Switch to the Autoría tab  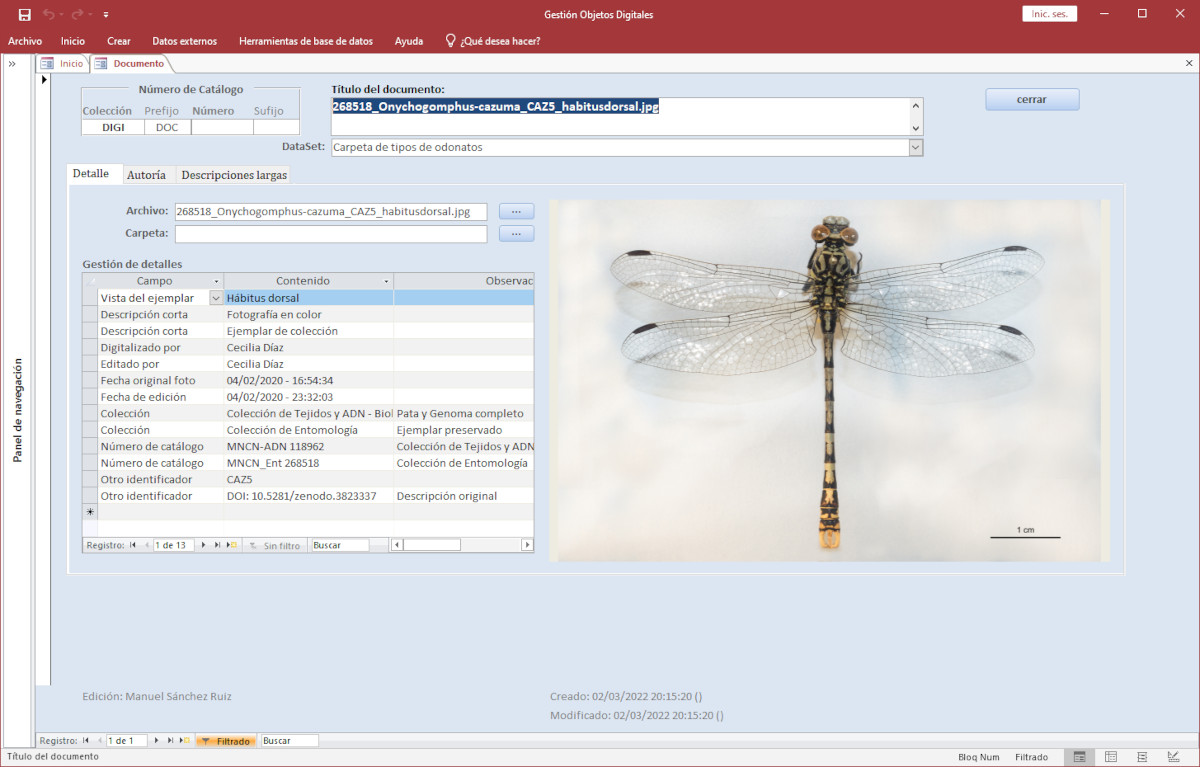(146, 175)
